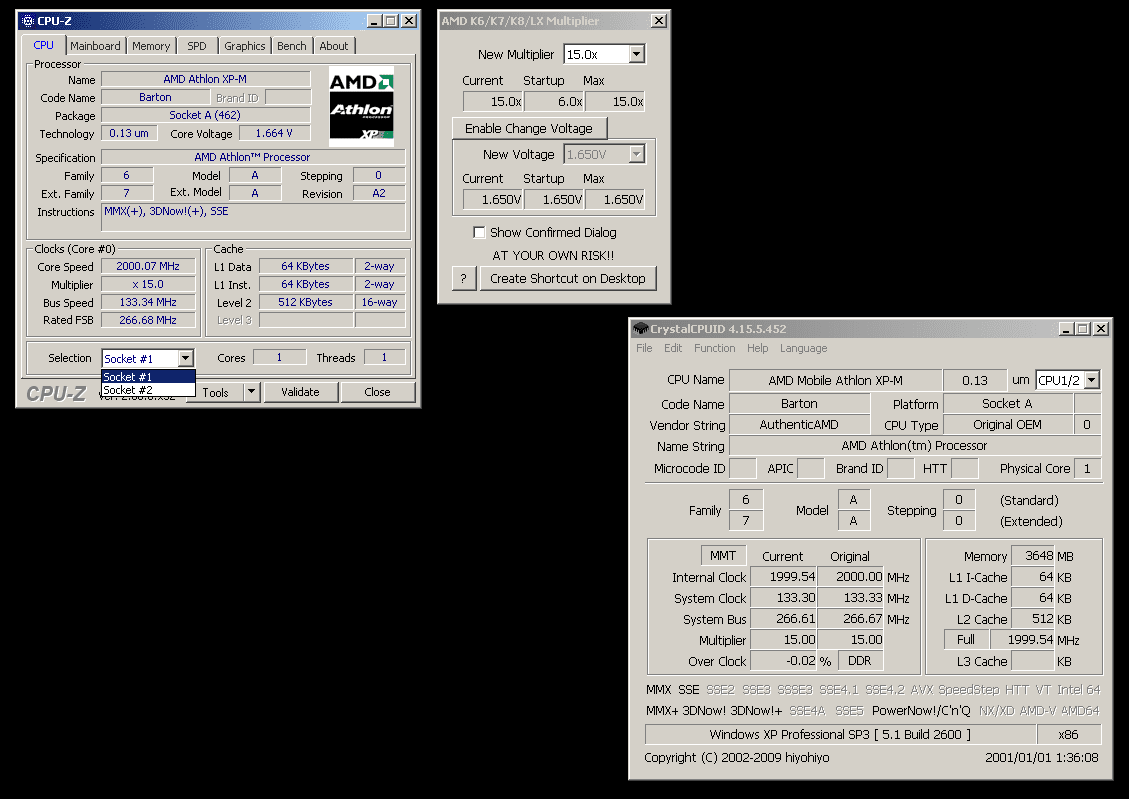Image resolution: width=1129 pixels, height=799 pixels.
Task: Click the Instructions MMX(+), 3DNow!(+), SSE field
Action: (x=253, y=217)
